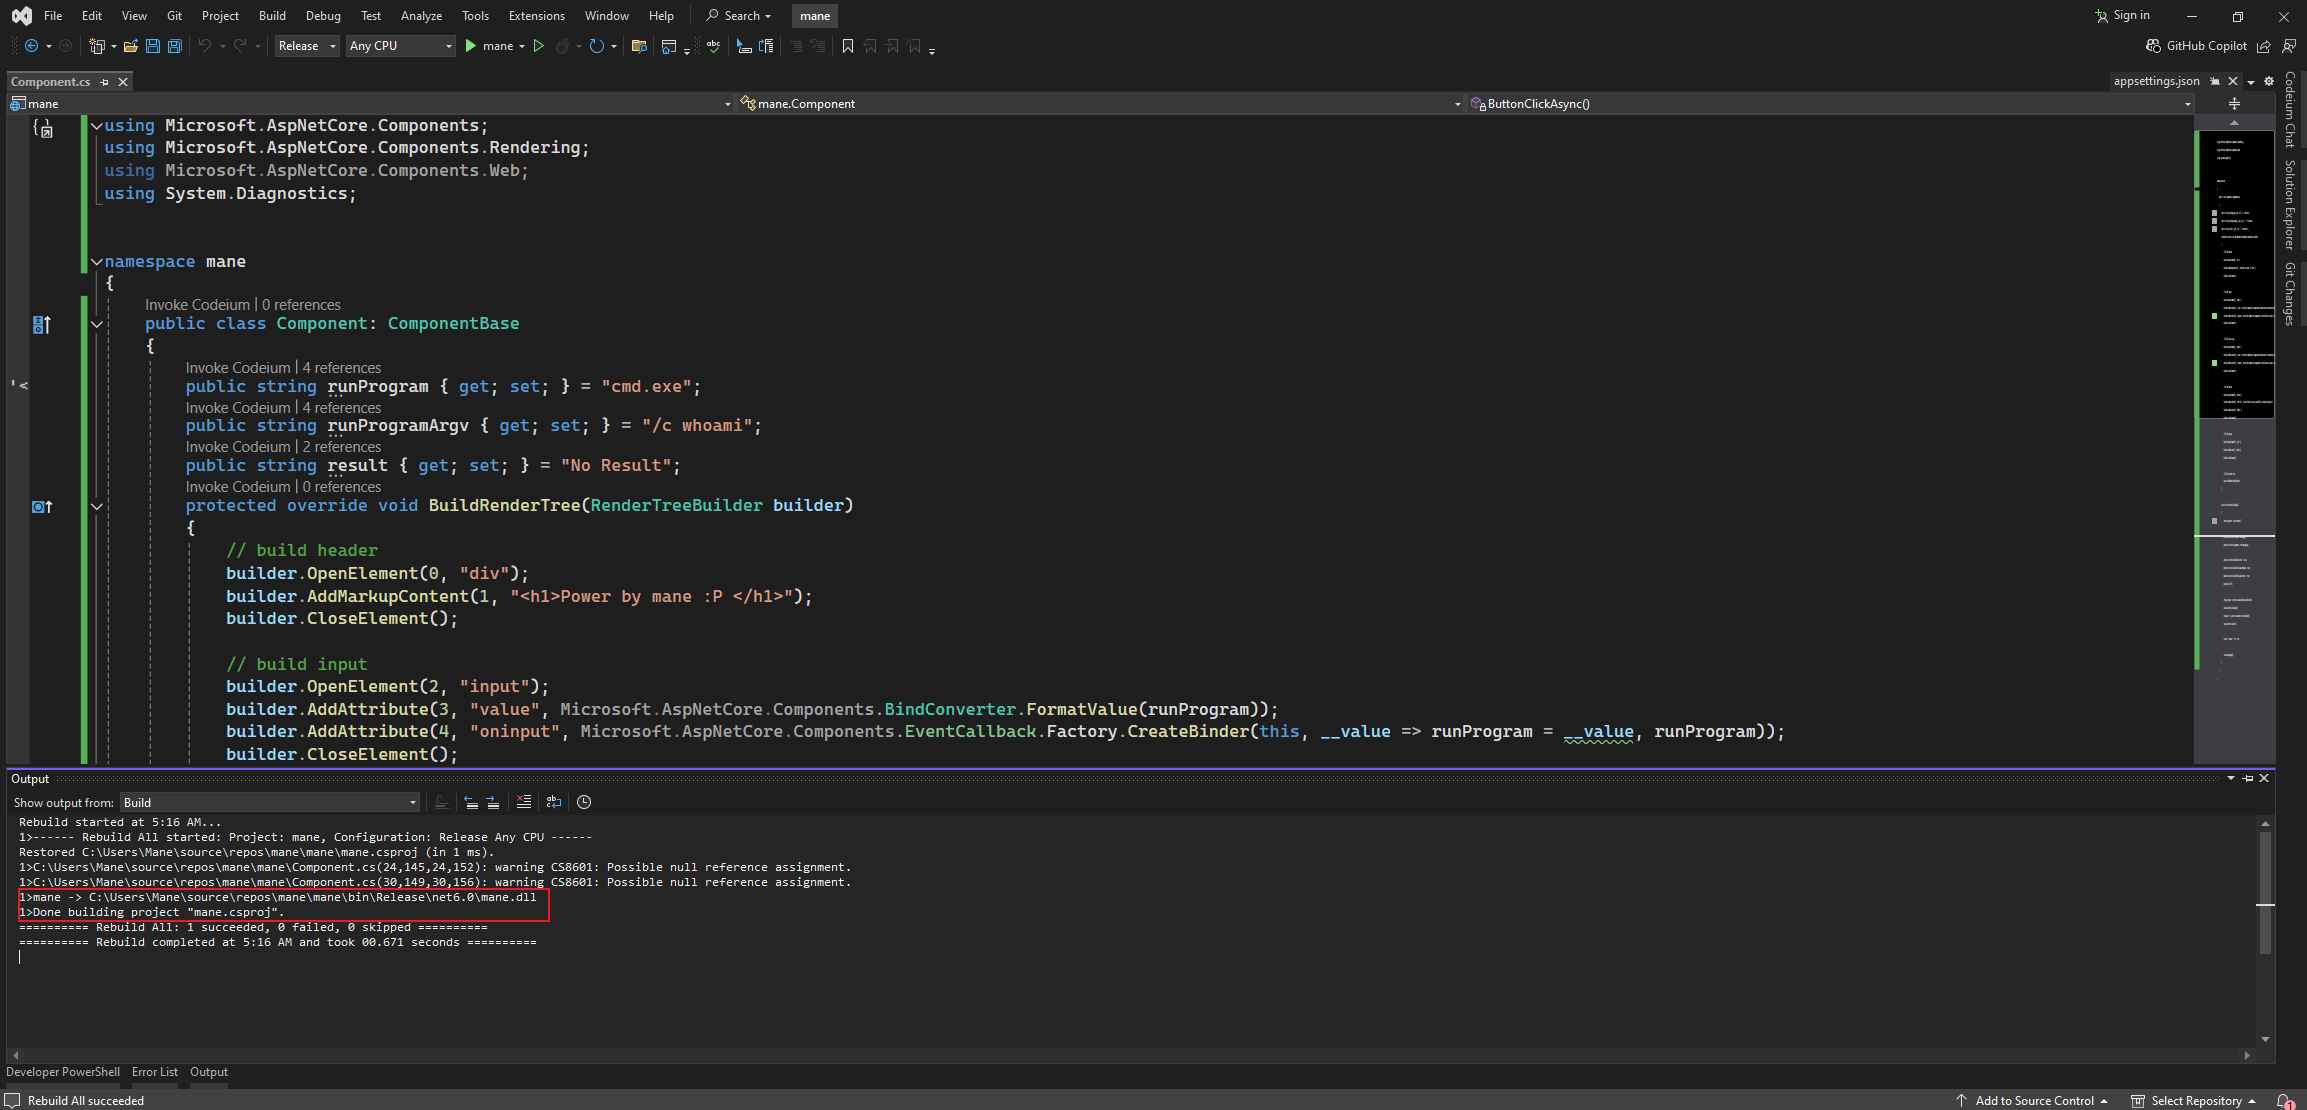The image size is (2307, 1110).
Task: Pin the Component.cs tab
Action: (x=104, y=82)
